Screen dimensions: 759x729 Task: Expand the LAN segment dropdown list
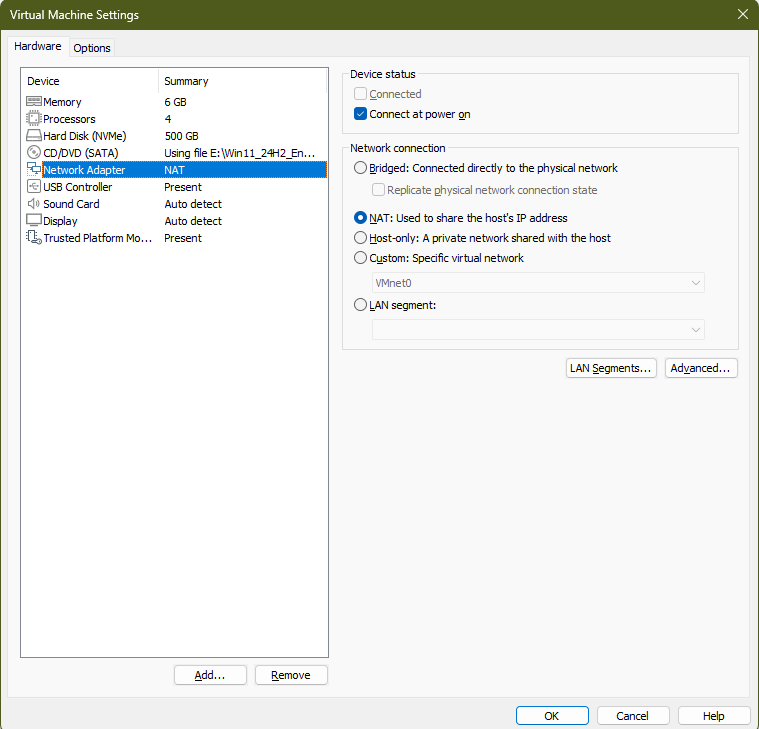tap(538, 329)
